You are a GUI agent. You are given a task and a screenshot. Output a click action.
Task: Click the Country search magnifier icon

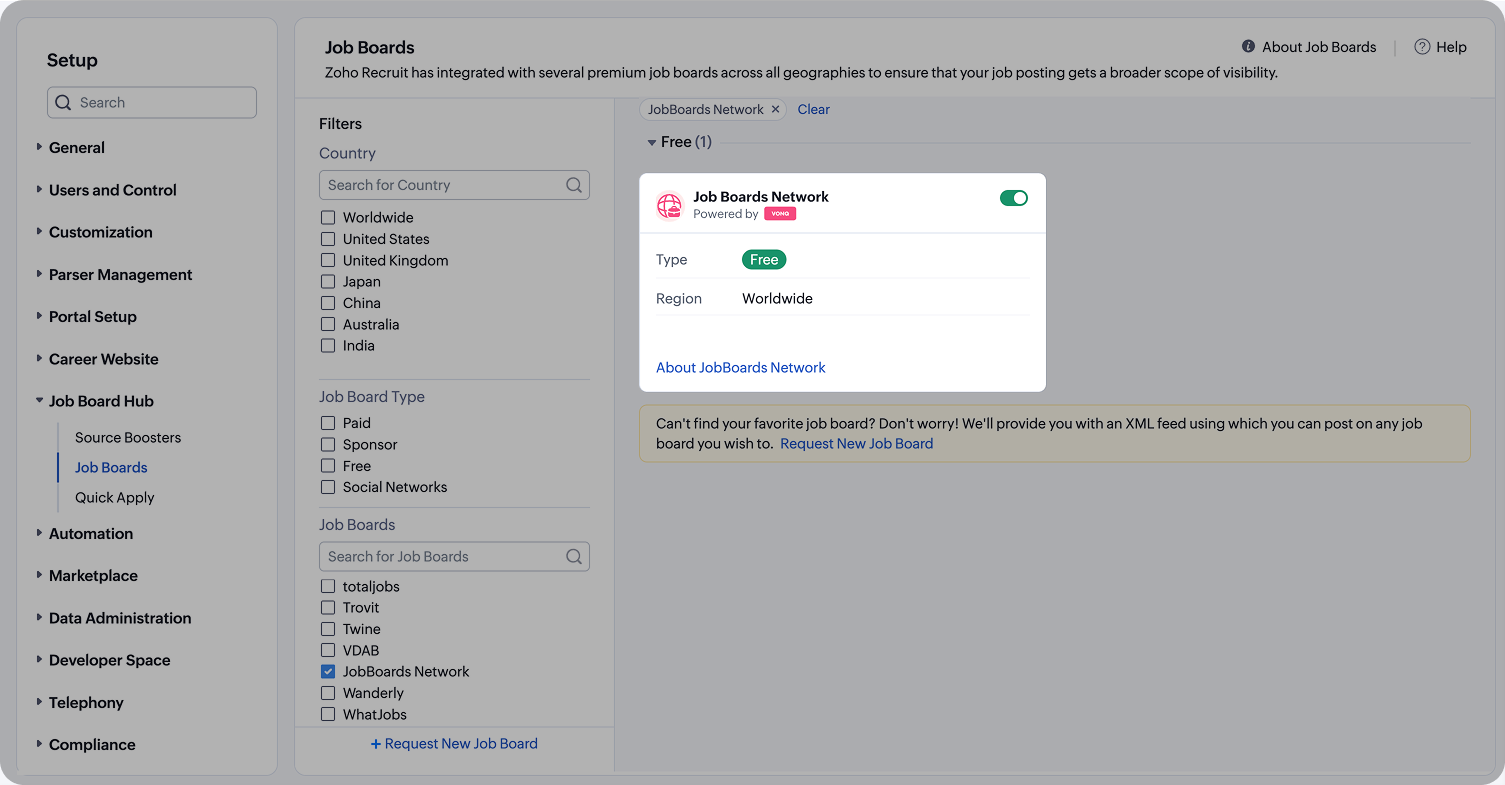pyautogui.click(x=574, y=185)
